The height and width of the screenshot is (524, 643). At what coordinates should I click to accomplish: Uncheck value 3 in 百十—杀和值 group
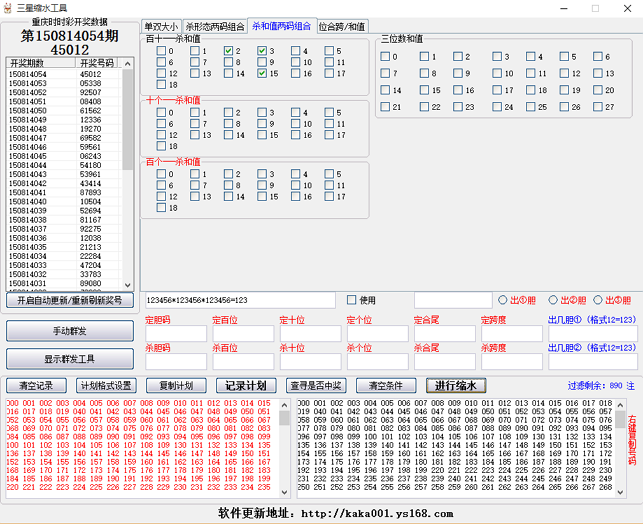[x=262, y=51]
